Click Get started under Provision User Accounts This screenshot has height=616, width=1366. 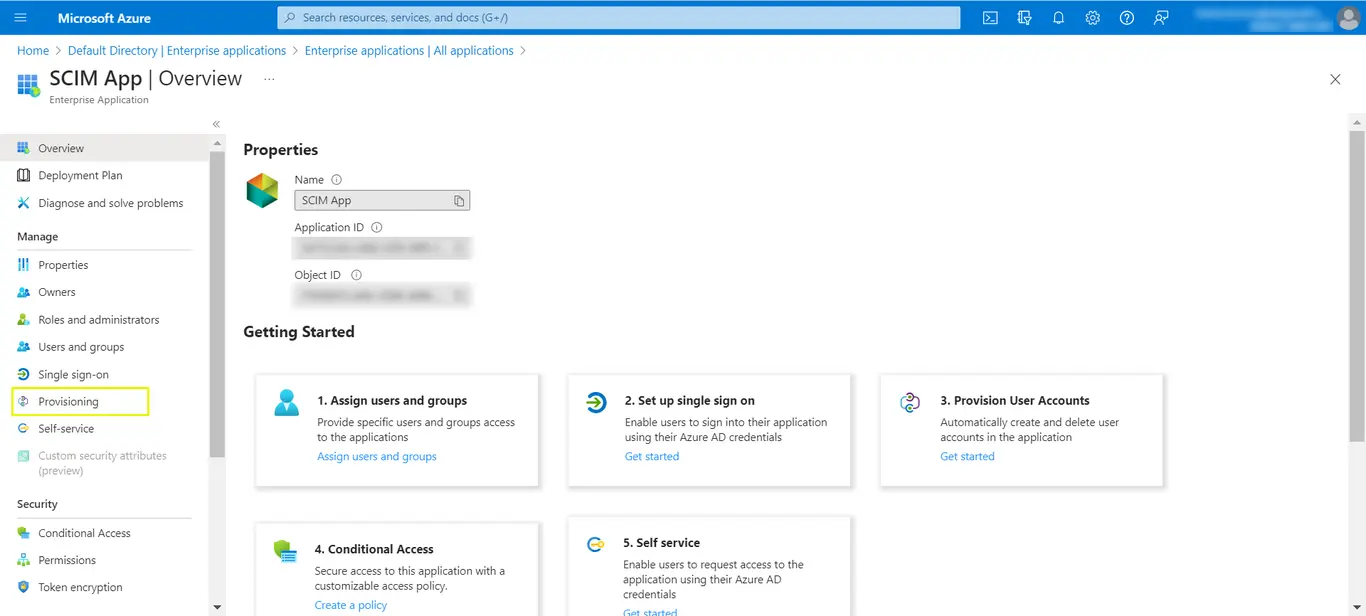pos(967,456)
